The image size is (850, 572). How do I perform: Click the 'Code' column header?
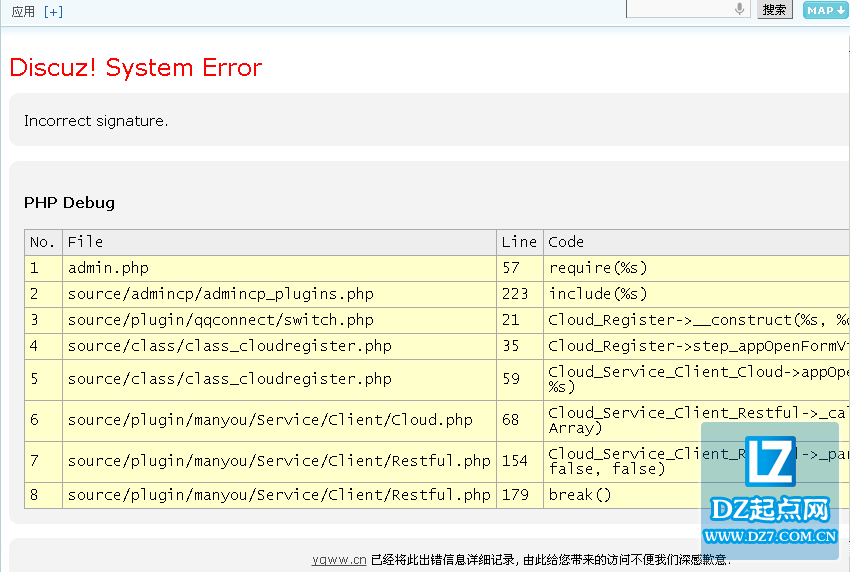pos(697,242)
